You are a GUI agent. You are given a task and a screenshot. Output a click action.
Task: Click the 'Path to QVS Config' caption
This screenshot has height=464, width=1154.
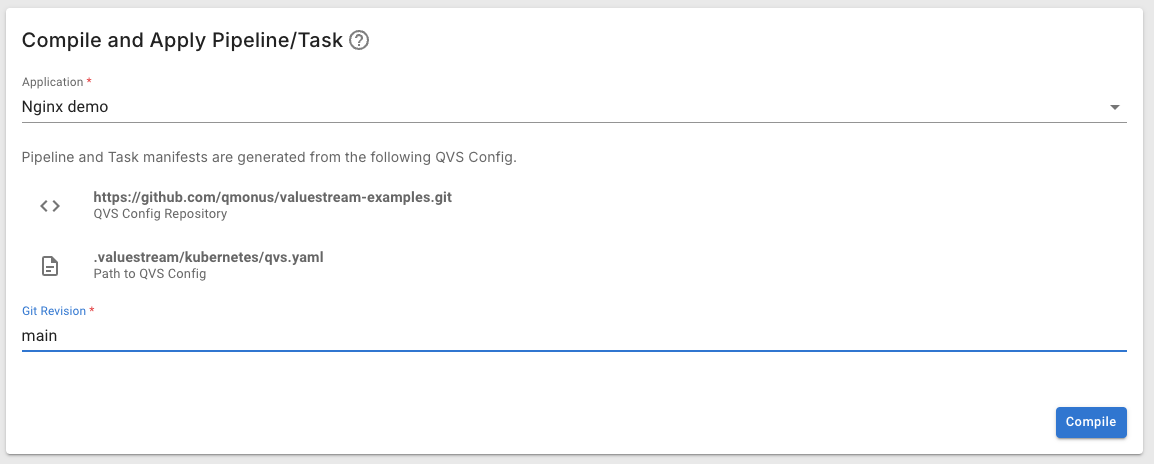click(149, 274)
